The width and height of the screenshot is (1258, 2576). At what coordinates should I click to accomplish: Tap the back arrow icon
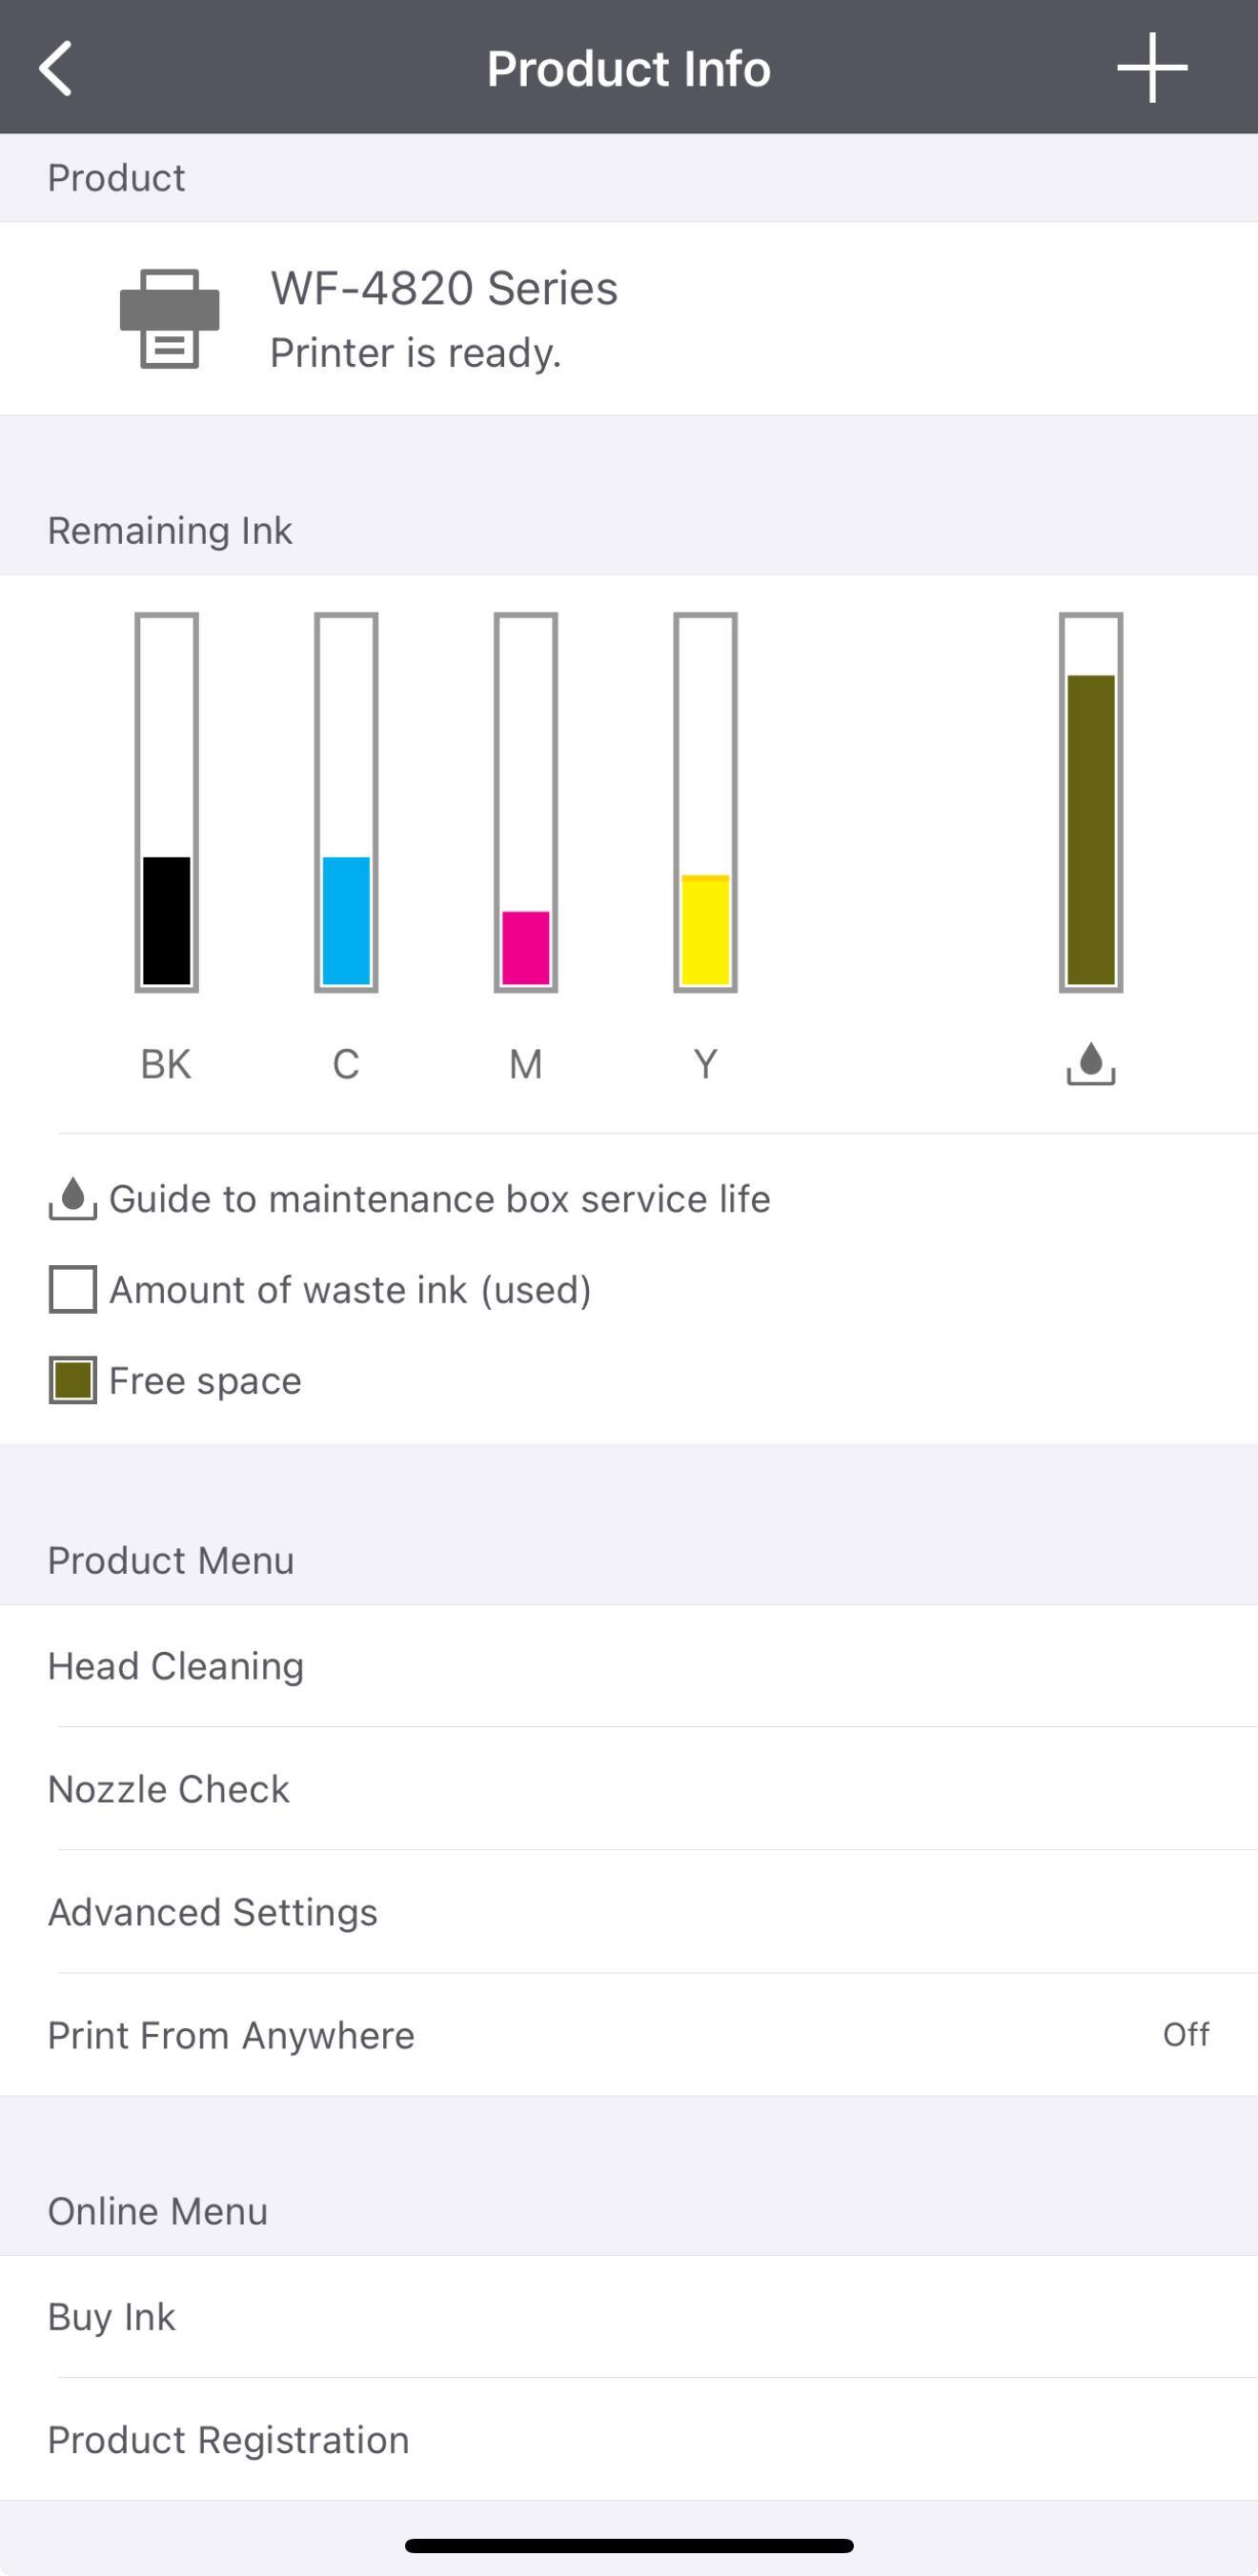pos(56,68)
